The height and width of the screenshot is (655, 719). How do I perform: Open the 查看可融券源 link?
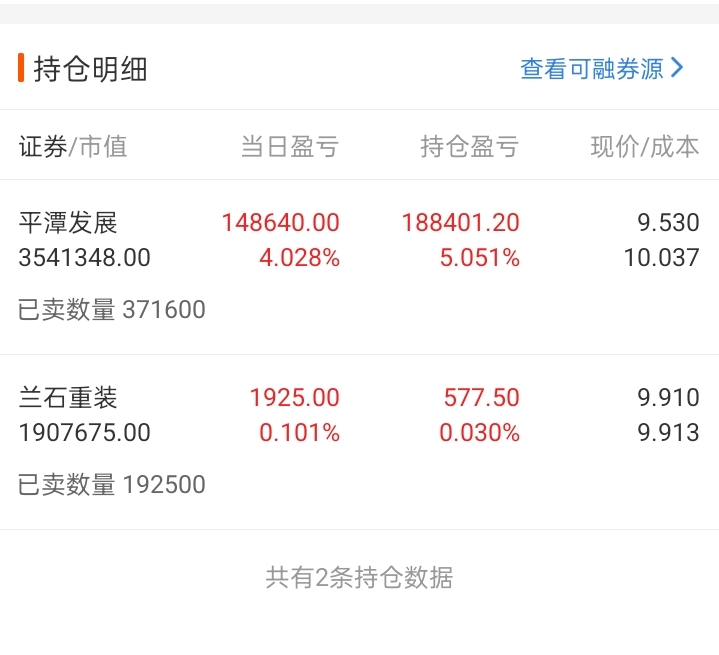[x=591, y=68]
